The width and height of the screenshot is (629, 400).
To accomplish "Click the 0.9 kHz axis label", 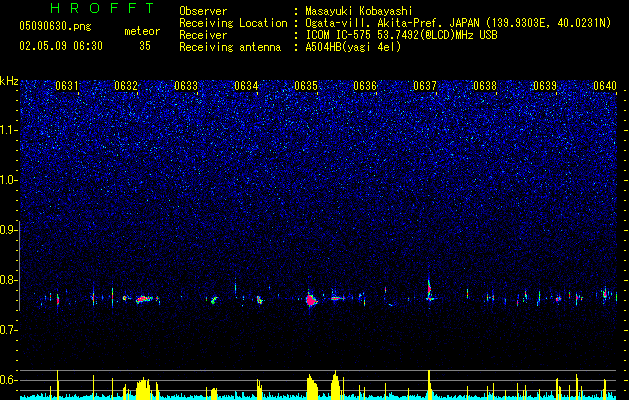I will pos(8,230).
